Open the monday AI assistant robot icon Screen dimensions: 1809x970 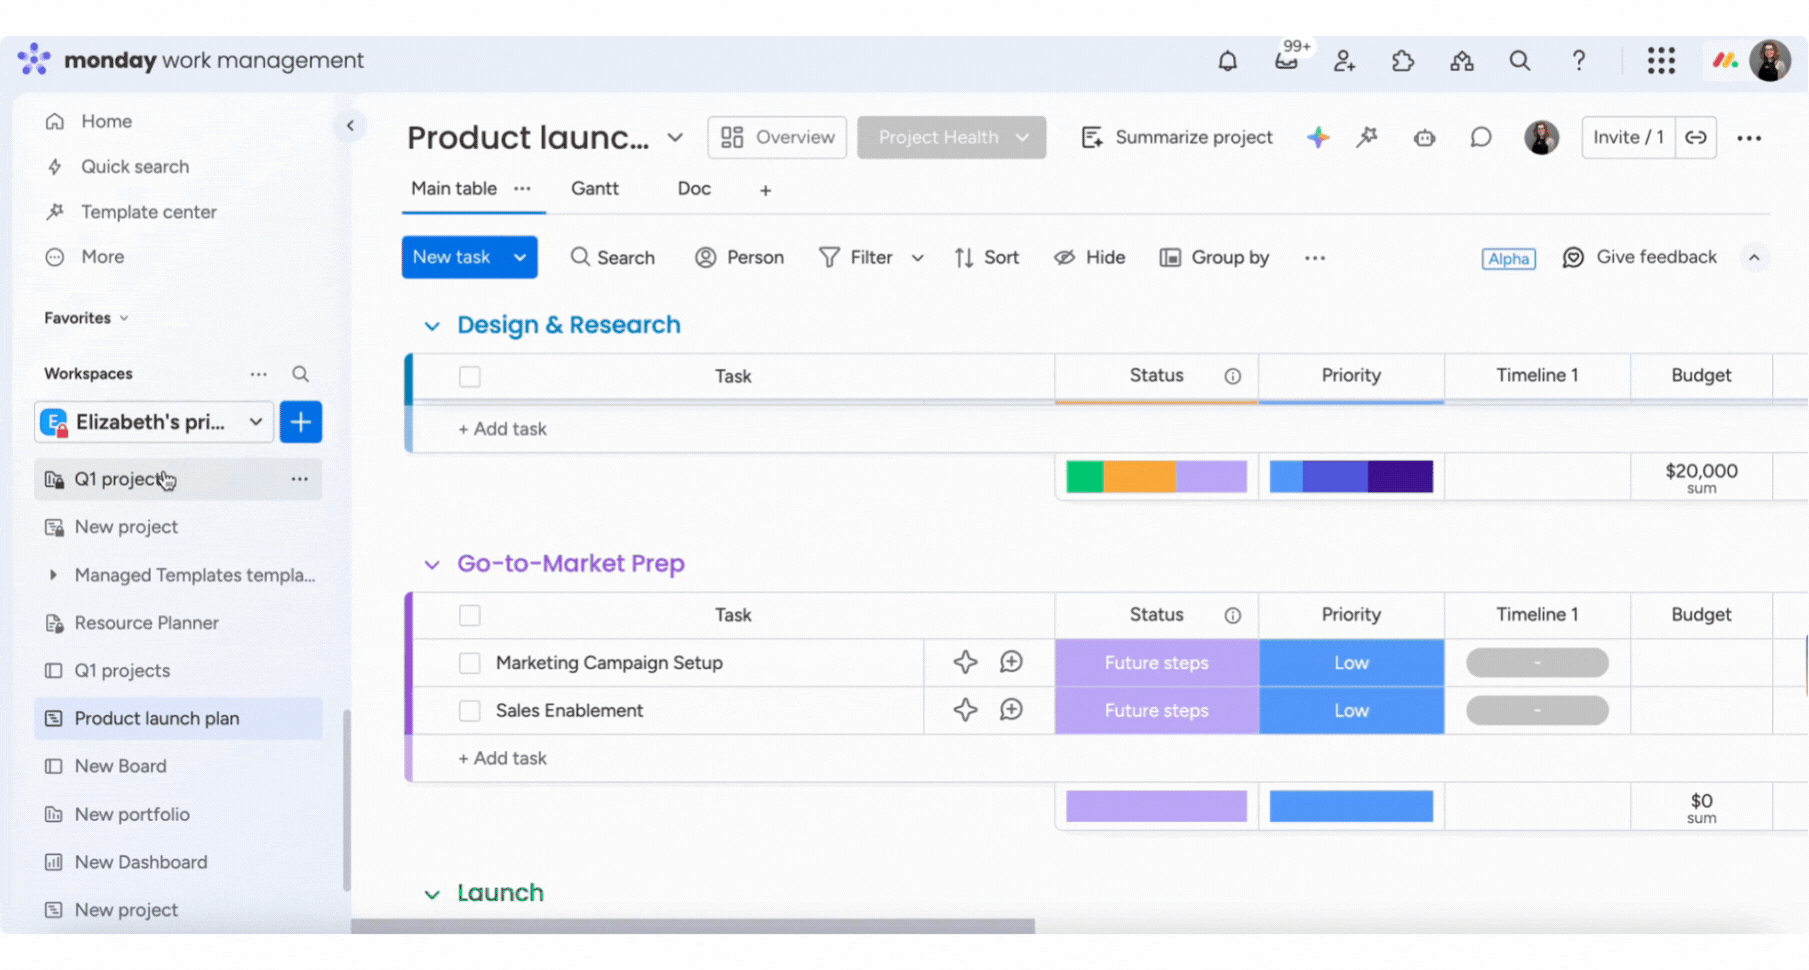(1424, 138)
